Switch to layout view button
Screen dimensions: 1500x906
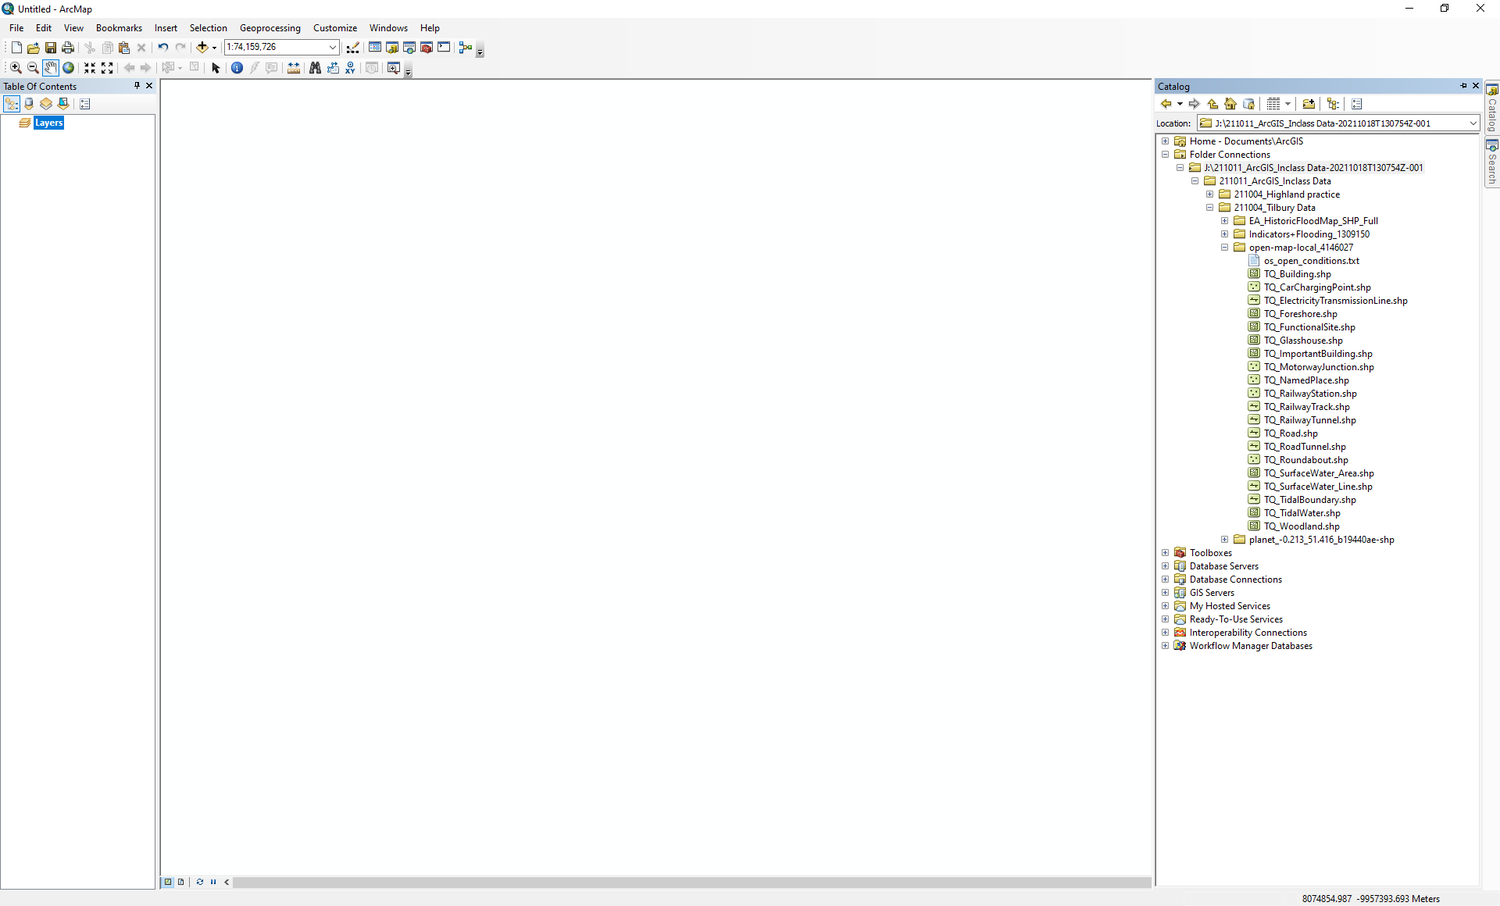pos(181,882)
